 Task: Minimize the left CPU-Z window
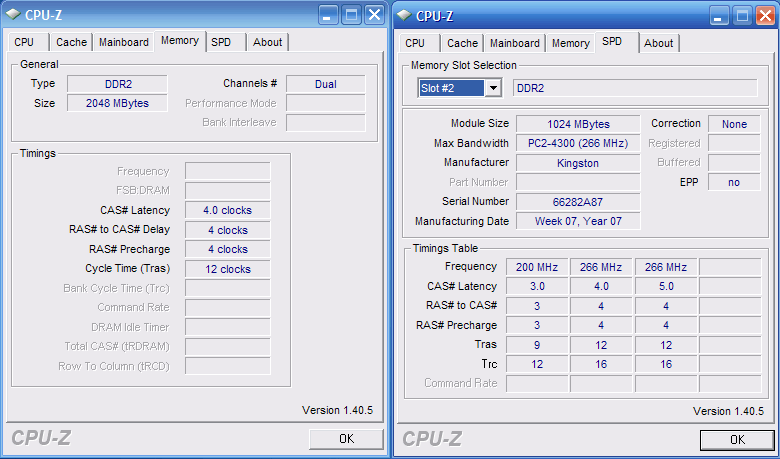tap(328, 15)
